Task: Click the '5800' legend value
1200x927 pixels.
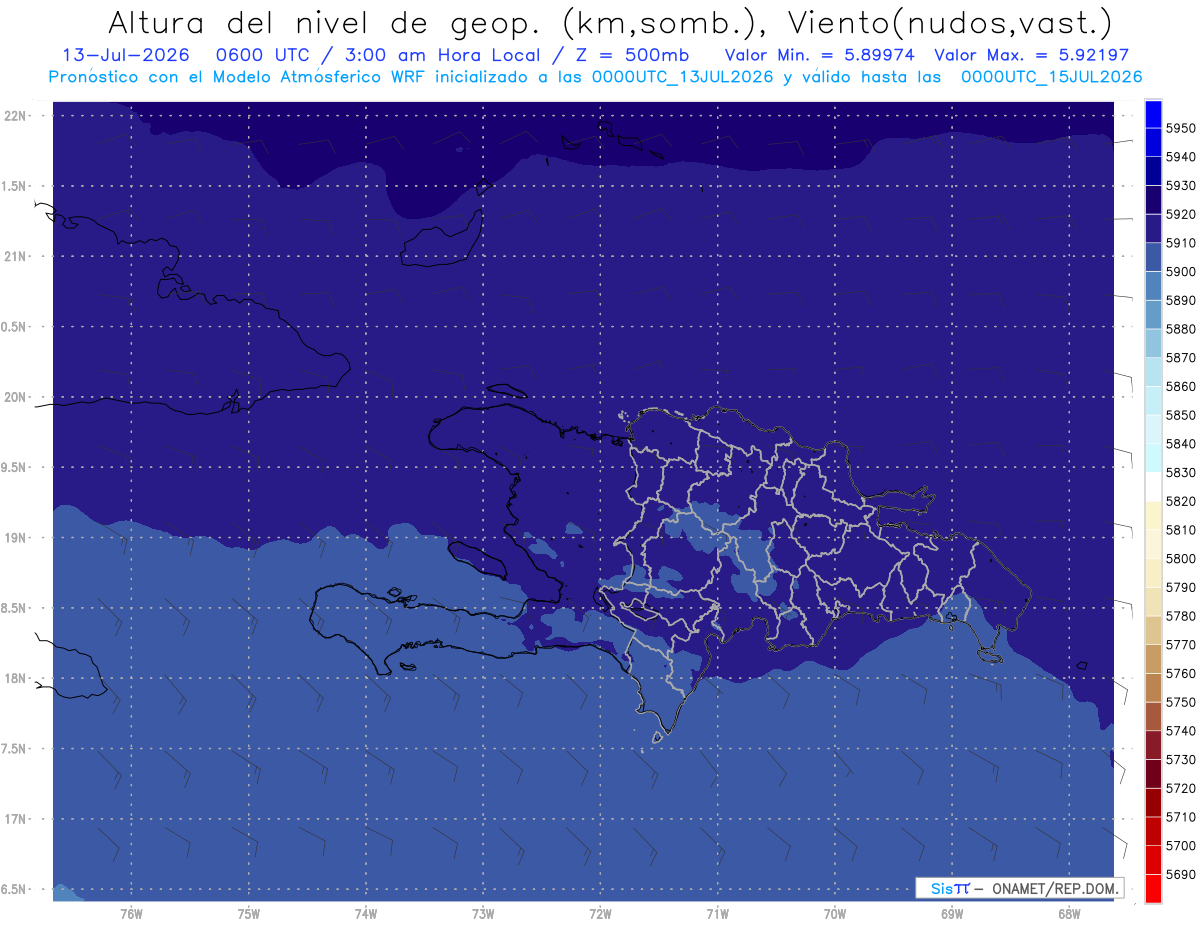Action: coord(1181,558)
